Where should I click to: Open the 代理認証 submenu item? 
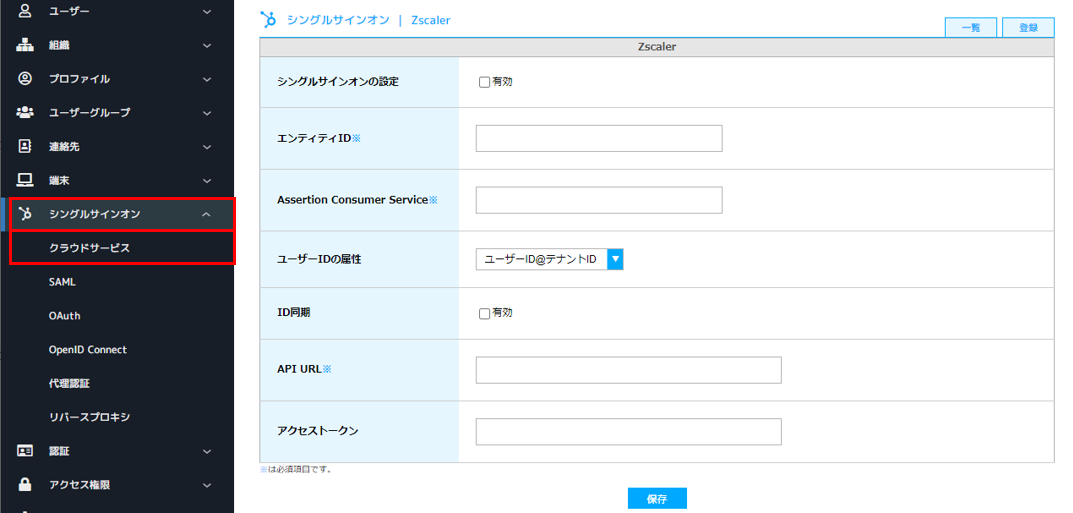[x=69, y=384]
